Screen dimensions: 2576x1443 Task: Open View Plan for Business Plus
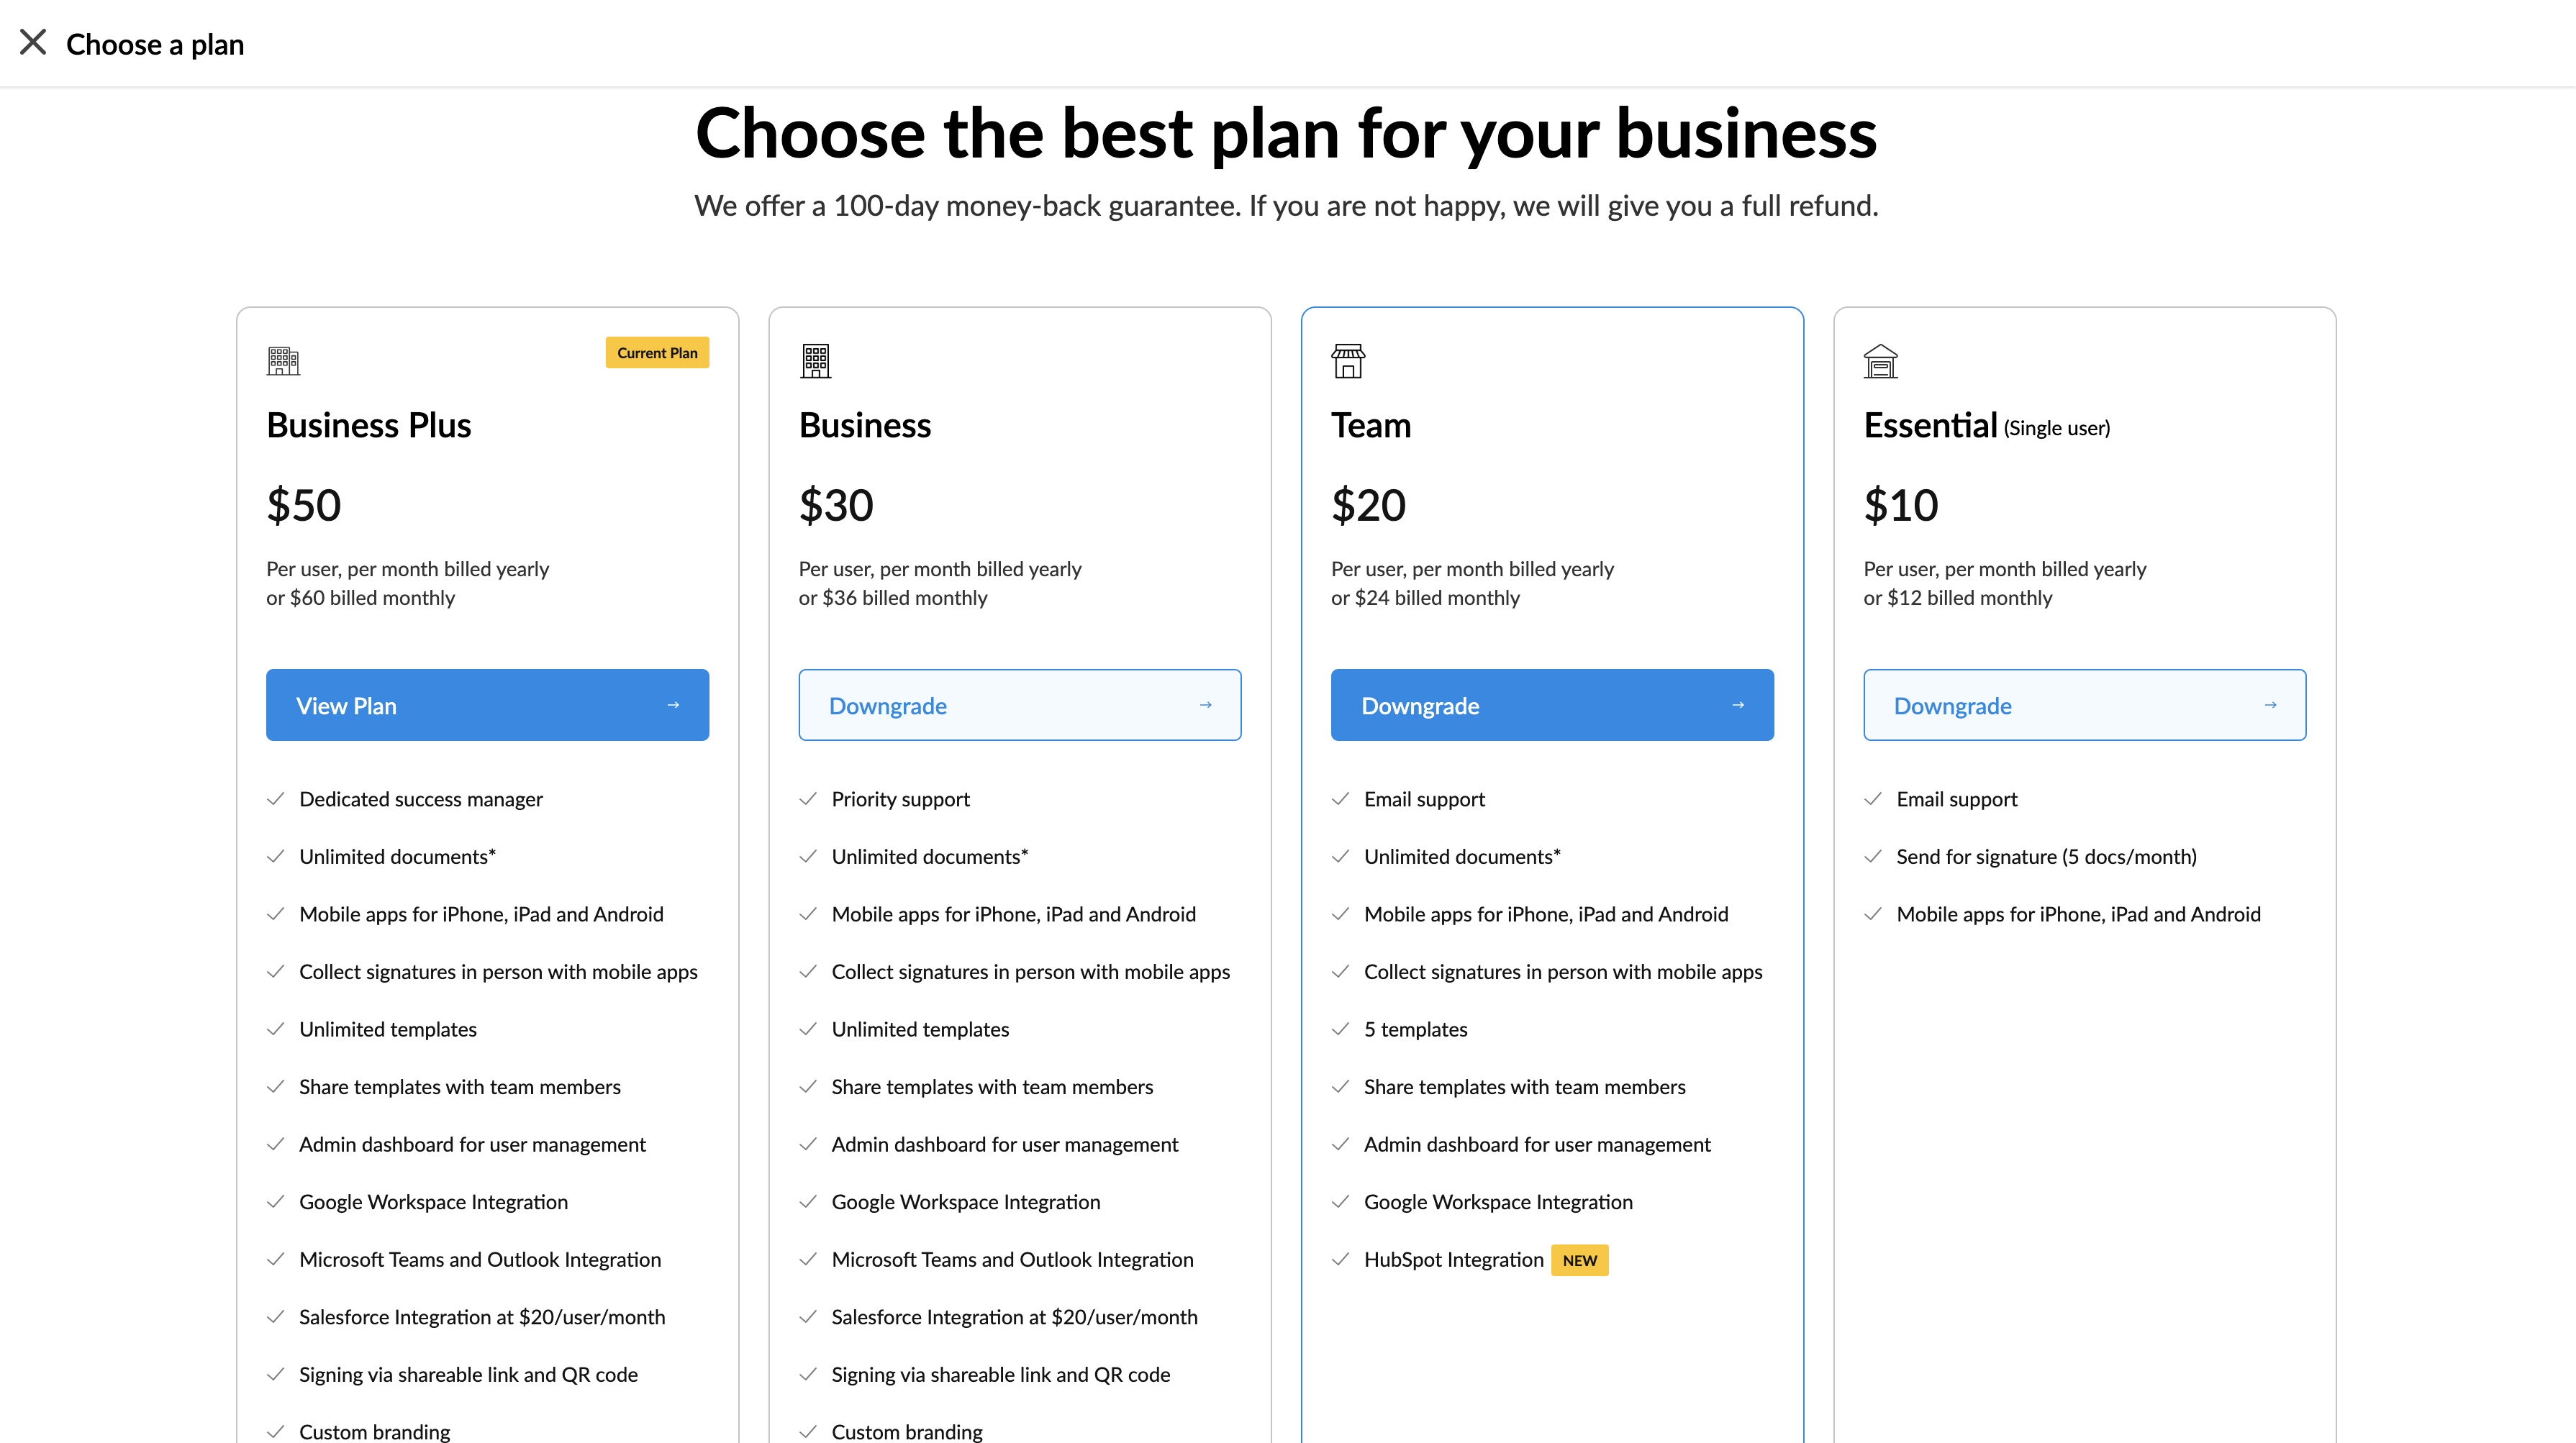[487, 705]
